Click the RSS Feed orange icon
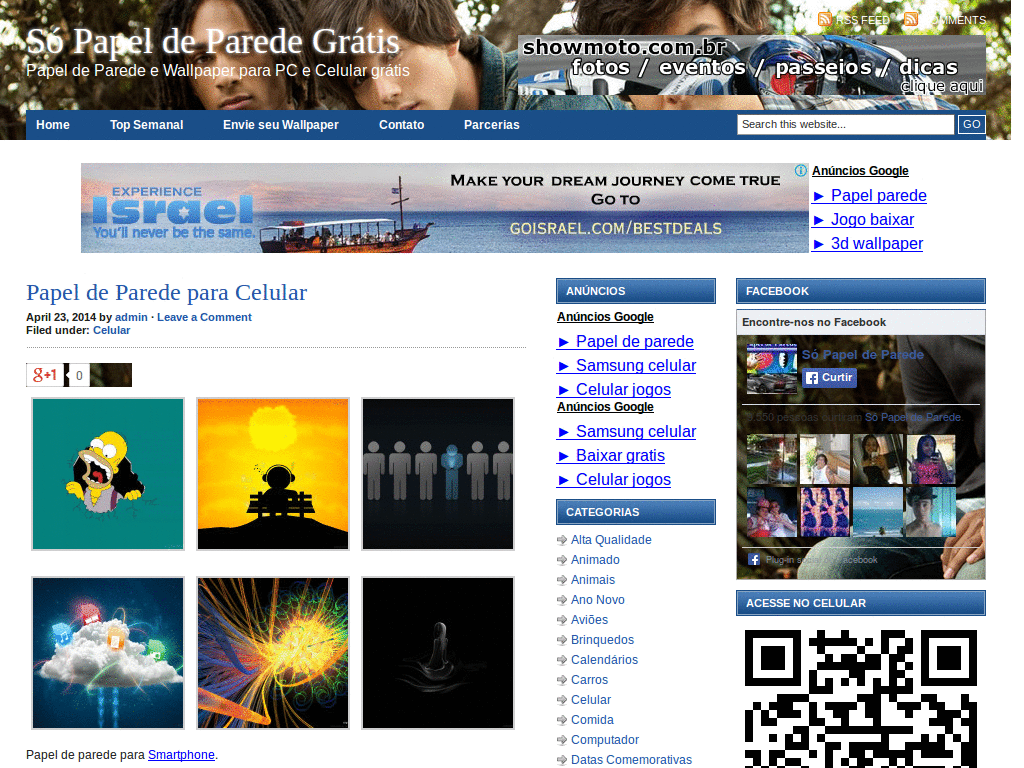 825,20
